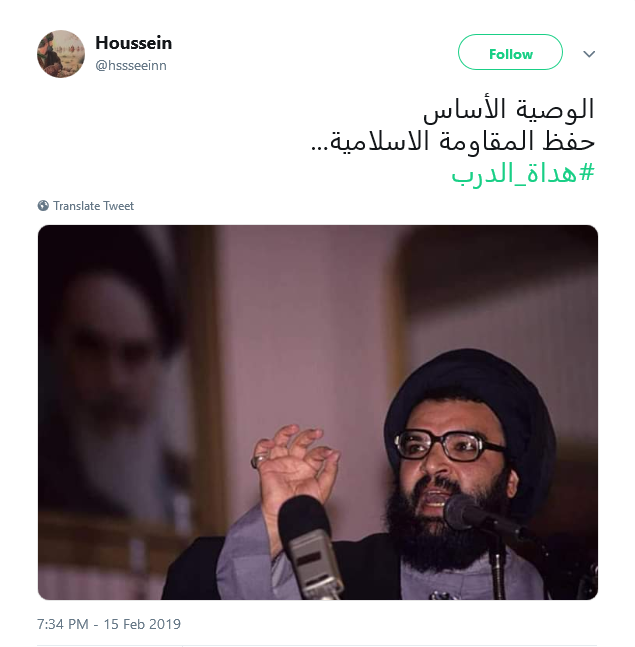The image size is (635, 647).
Task: Open Houssein's profile avatar picture
Action: (61, 54)
